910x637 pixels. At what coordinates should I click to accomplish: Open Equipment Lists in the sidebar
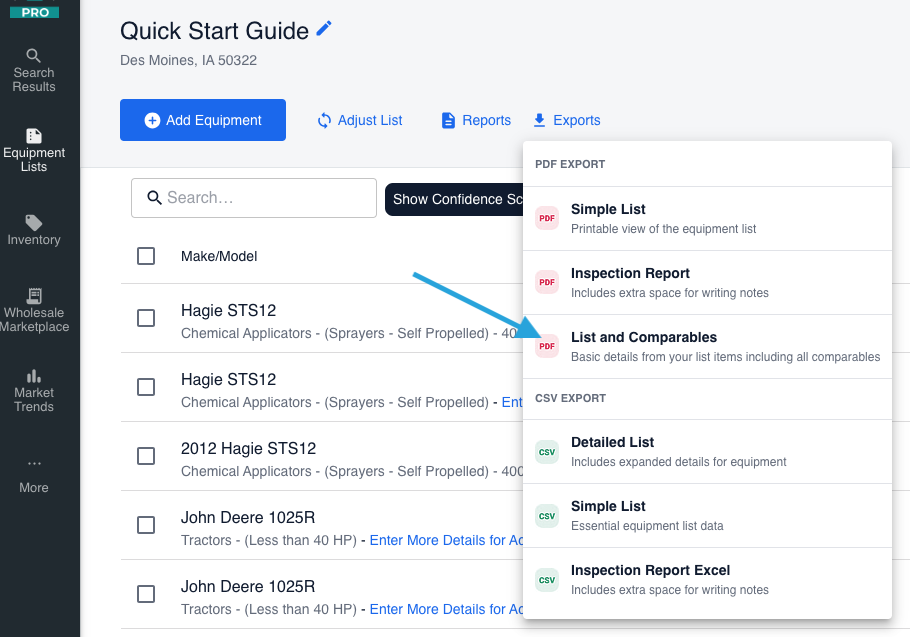coord(34,151)
